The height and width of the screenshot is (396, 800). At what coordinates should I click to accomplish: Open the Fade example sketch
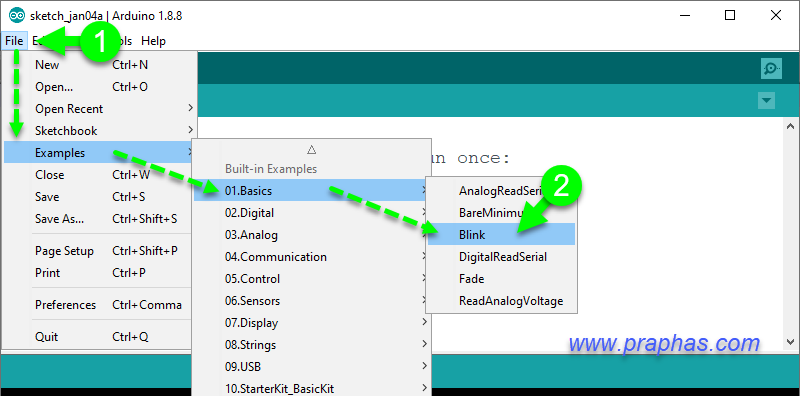(x=502, y=279)
